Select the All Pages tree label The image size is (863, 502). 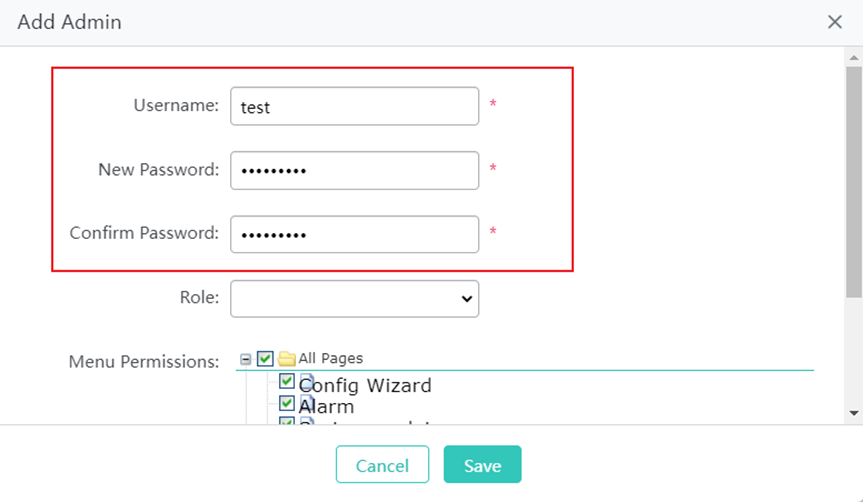[331, 358]
